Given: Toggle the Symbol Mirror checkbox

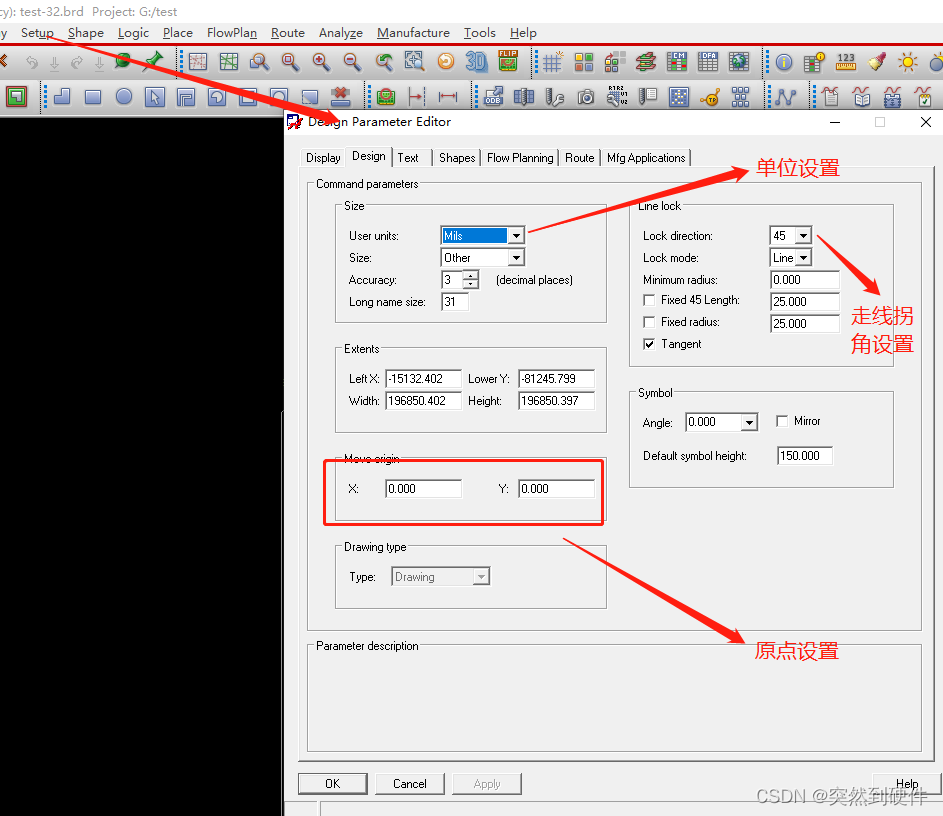Looking at the screenshot, I should point(782,421).
